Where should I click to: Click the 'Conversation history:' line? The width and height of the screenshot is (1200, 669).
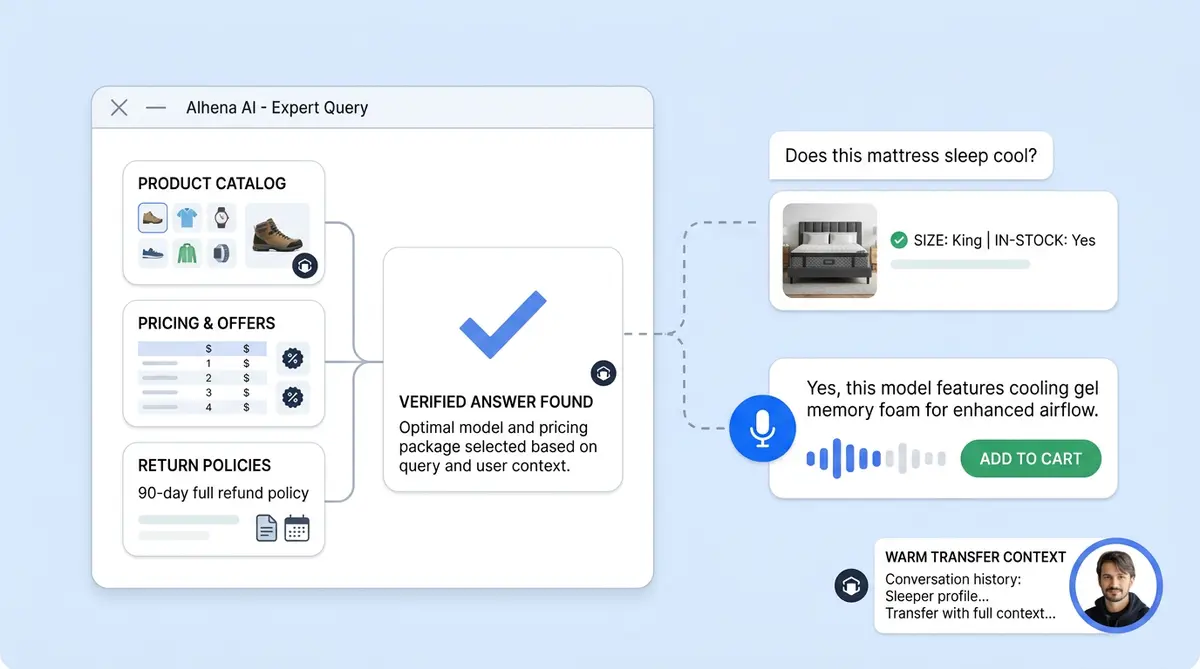(953, 580)
